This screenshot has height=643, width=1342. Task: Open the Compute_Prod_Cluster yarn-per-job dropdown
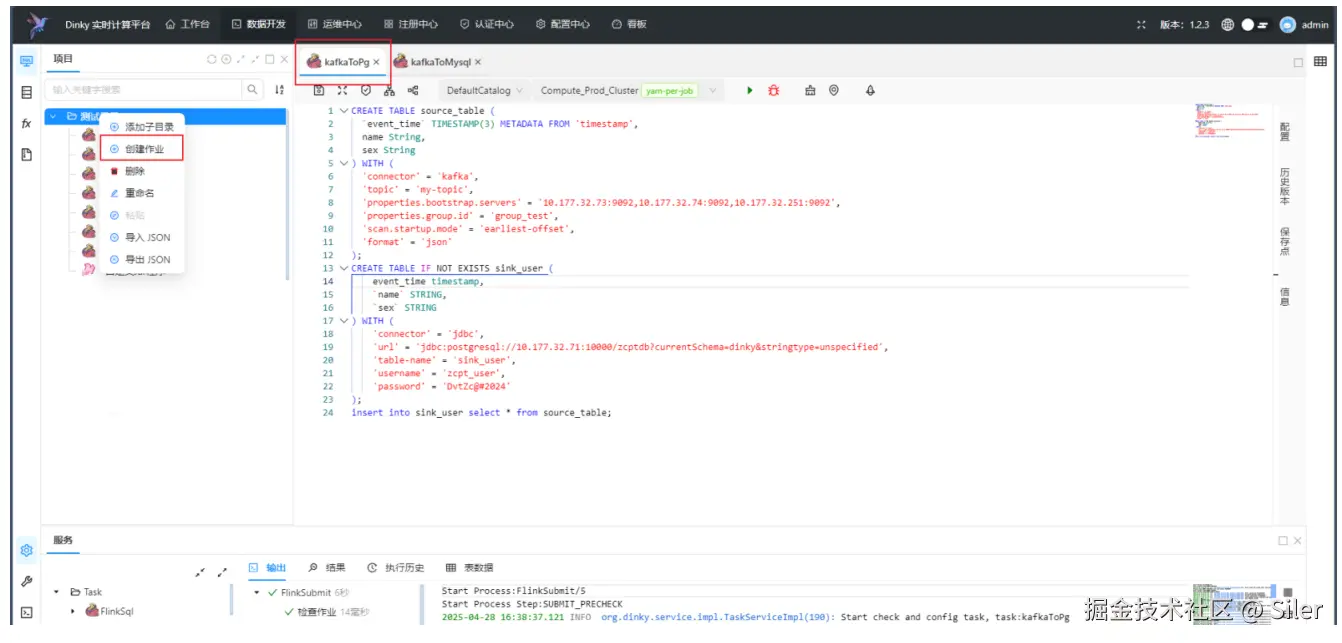coord(630,90)
